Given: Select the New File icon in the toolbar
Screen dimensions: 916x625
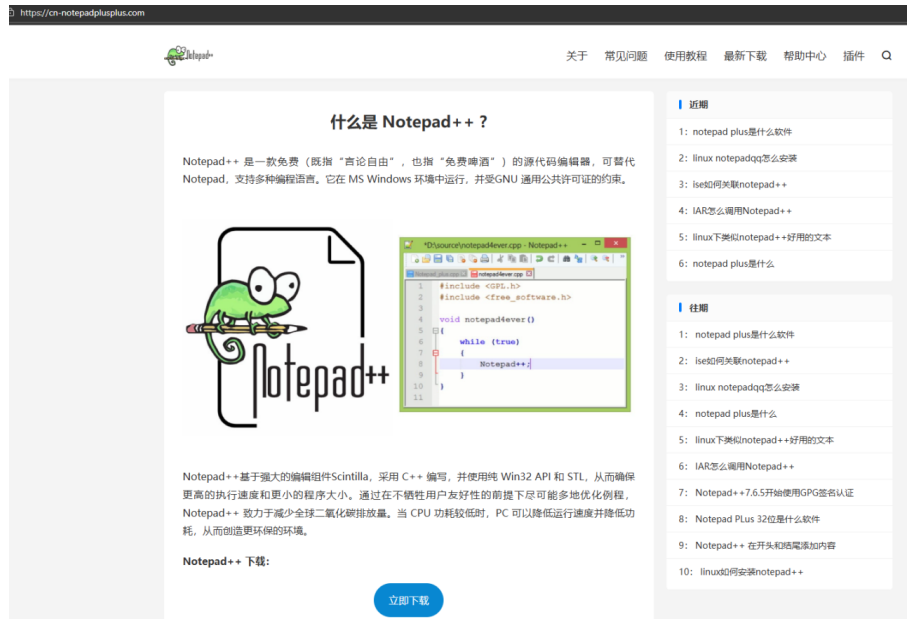Looking at the screenshot, I should [x=414, y=259].
